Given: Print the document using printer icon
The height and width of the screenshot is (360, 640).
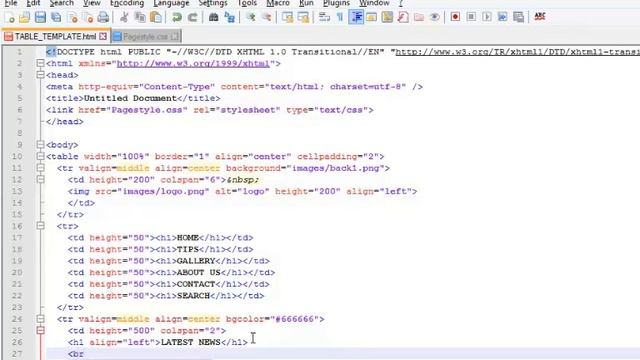Looking at the screenshot, I should (103, 17).
